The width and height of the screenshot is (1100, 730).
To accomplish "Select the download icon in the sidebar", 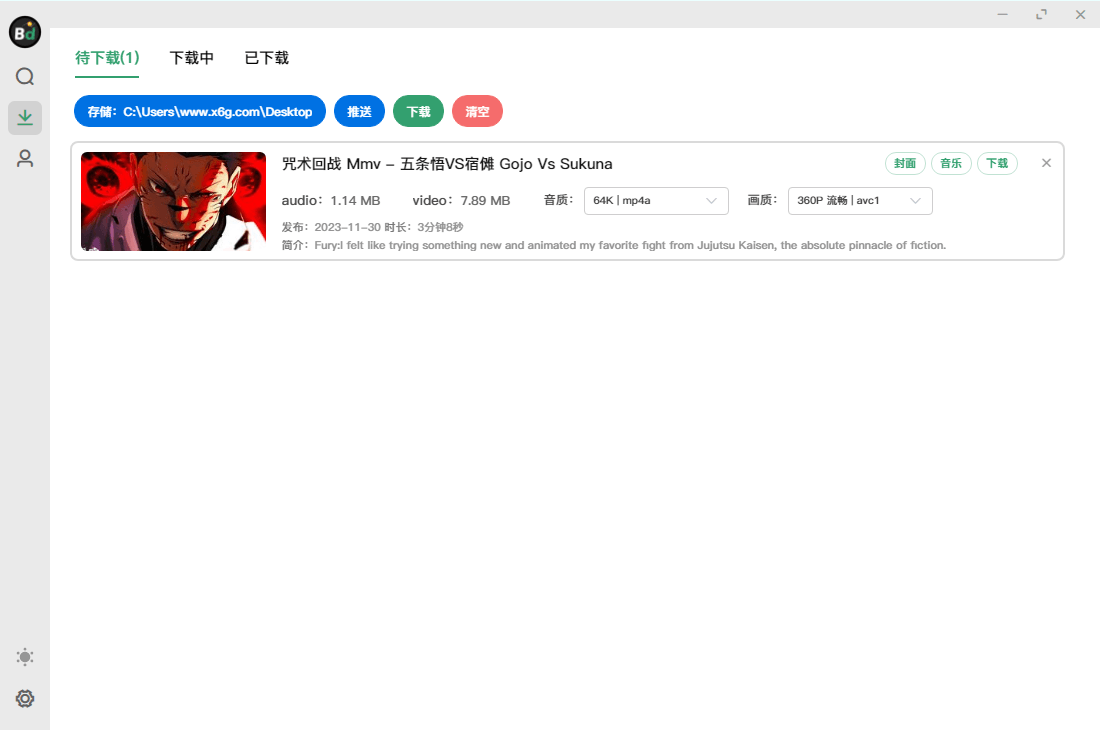I will tap(25, 117).
